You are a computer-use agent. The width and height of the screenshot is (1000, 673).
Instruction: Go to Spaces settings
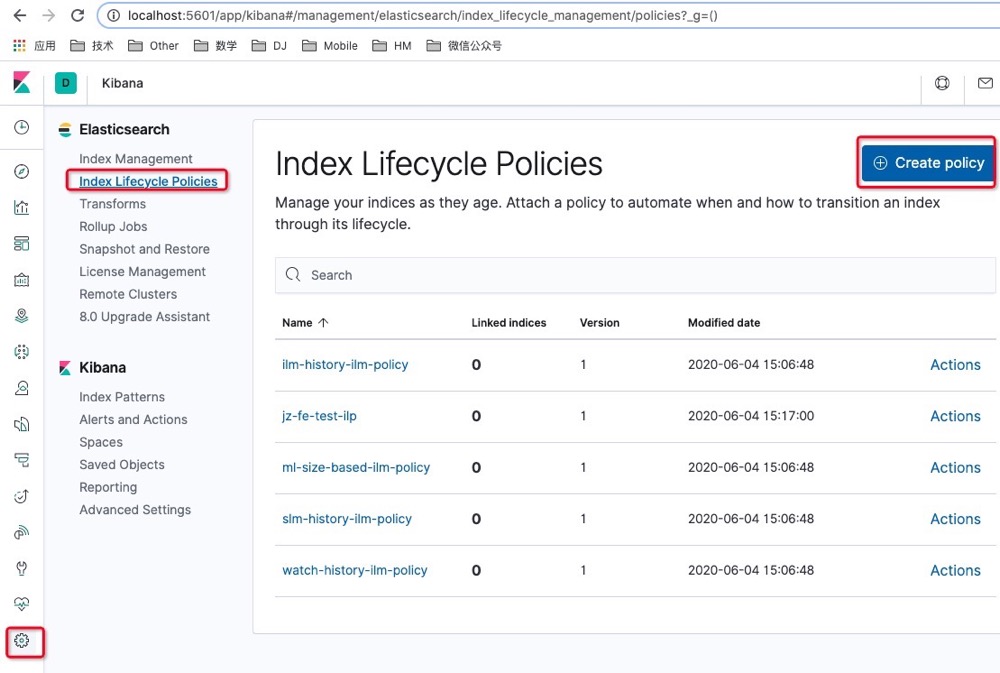click(x=101, y=442)
